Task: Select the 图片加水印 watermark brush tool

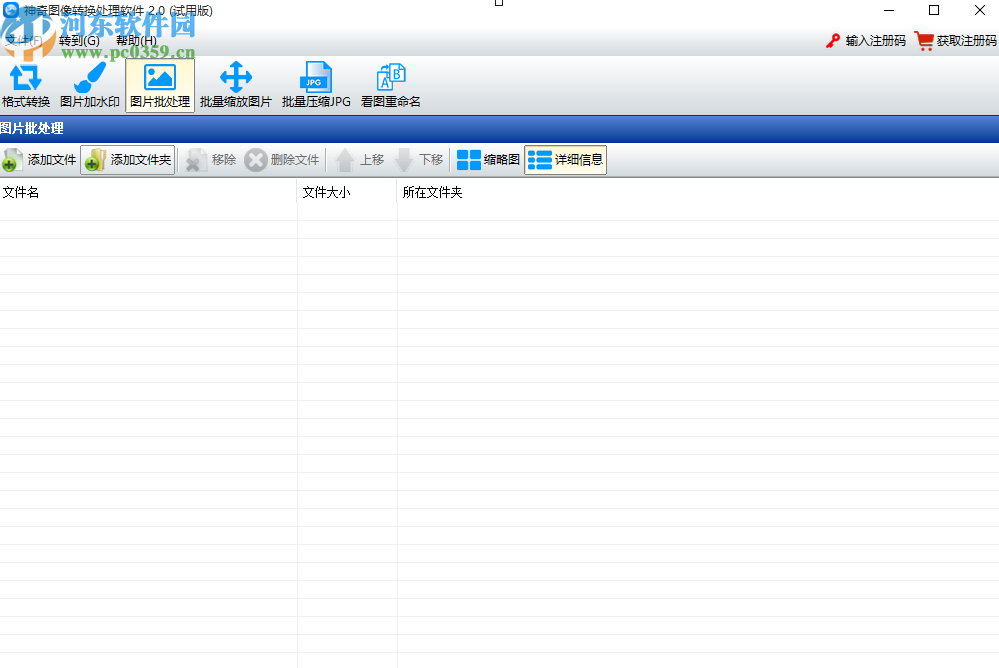Action: (x=90, y=85)
